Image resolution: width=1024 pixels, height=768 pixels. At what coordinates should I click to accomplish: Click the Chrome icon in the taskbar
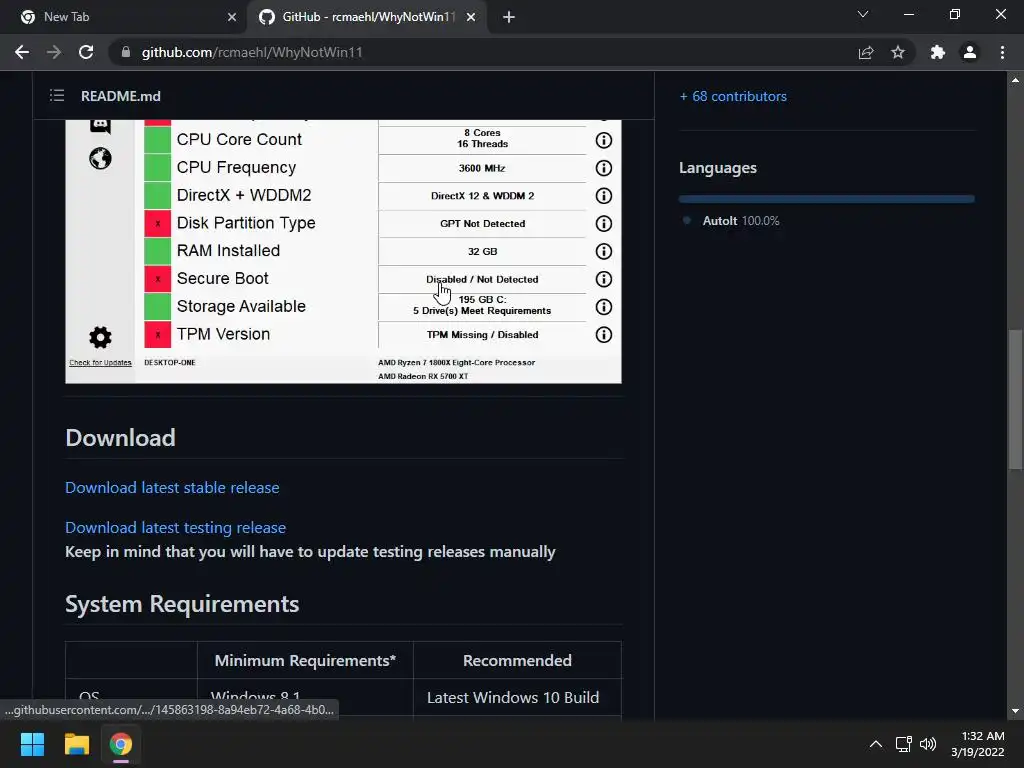[120, 744]
